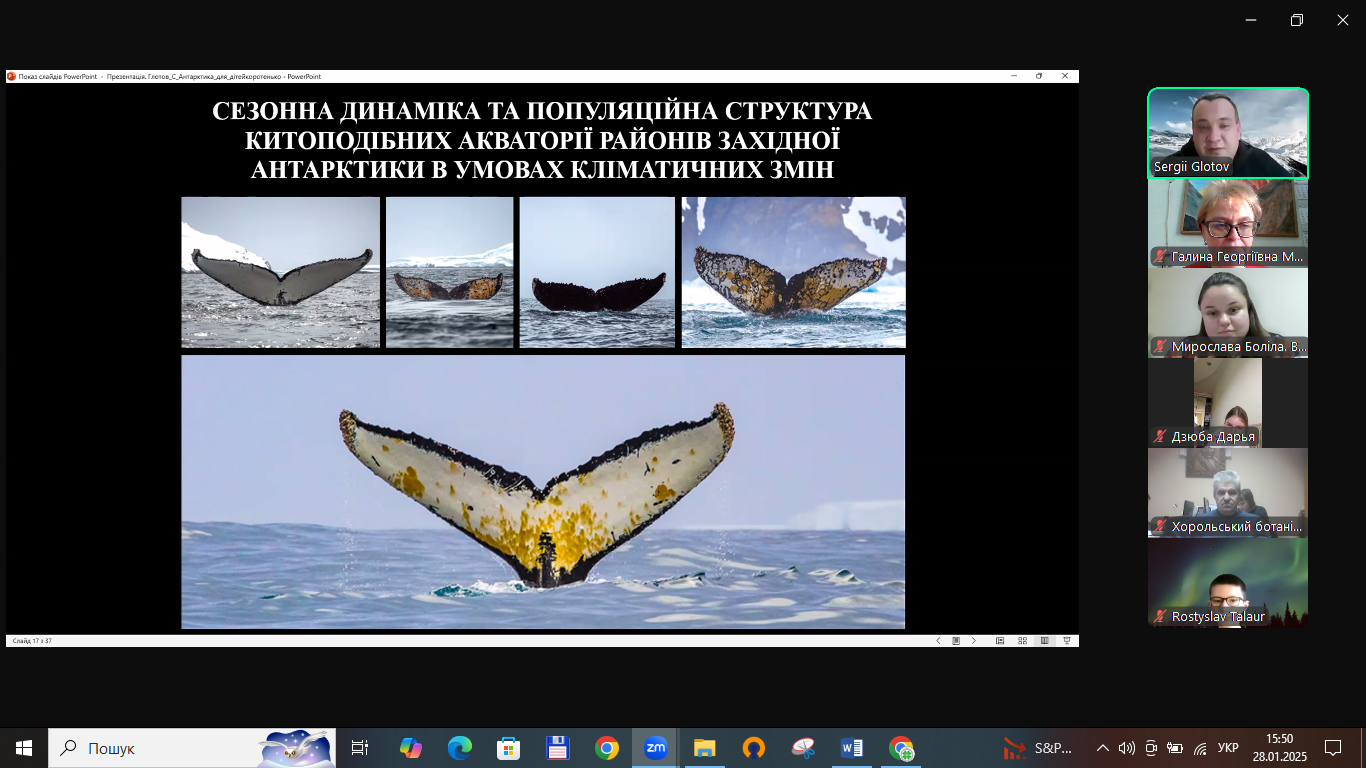Select the Reading View icon
Viewport: 1366px width, 768px height.
(1045, 641)
